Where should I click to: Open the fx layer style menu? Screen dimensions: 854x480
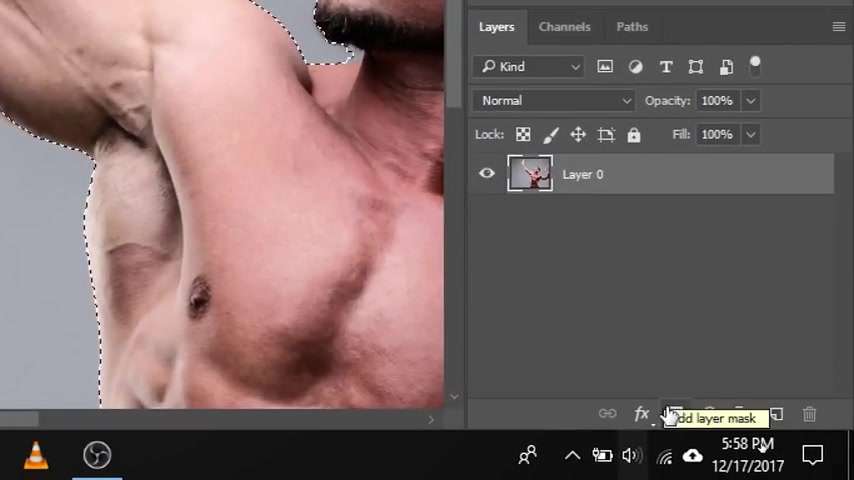click(642, 414)
